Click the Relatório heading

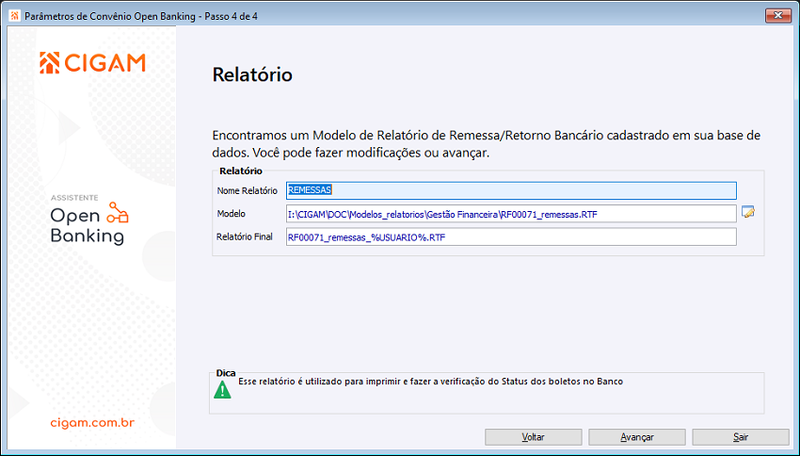pos(253,75)
